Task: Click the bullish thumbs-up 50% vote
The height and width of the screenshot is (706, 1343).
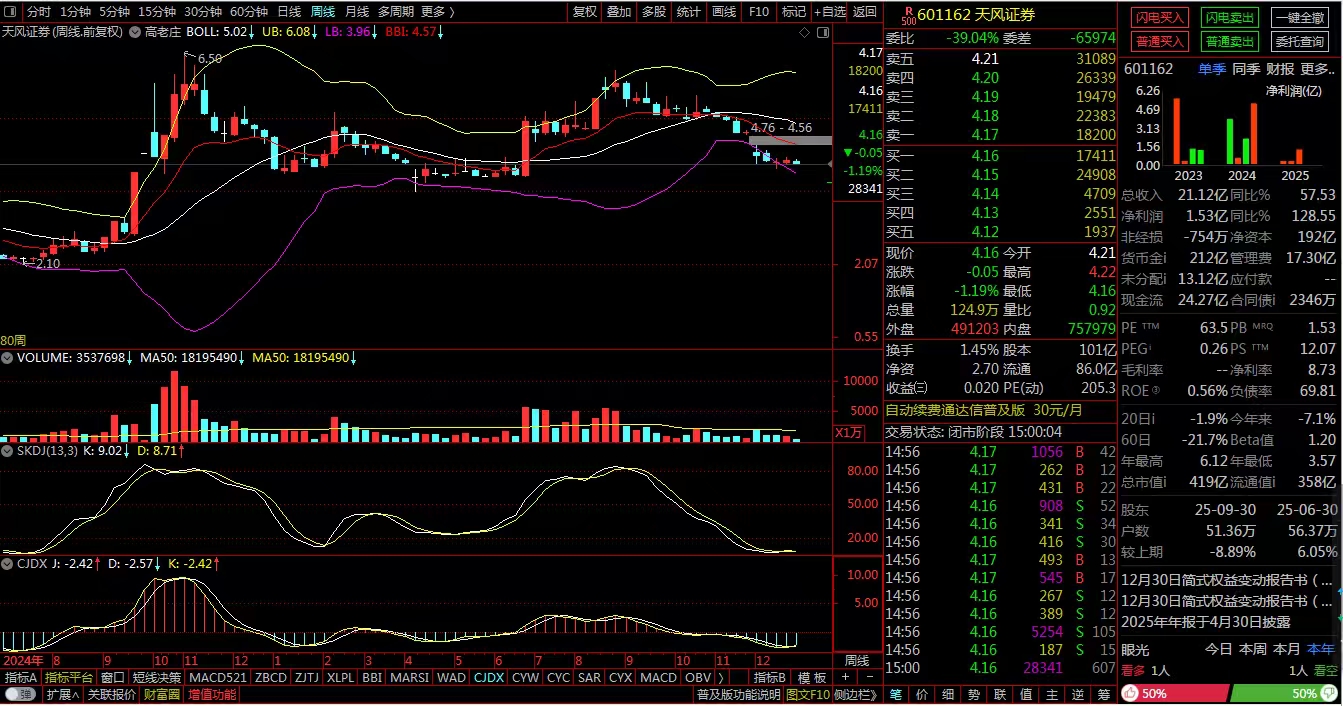Action: tap(1174, 693)
